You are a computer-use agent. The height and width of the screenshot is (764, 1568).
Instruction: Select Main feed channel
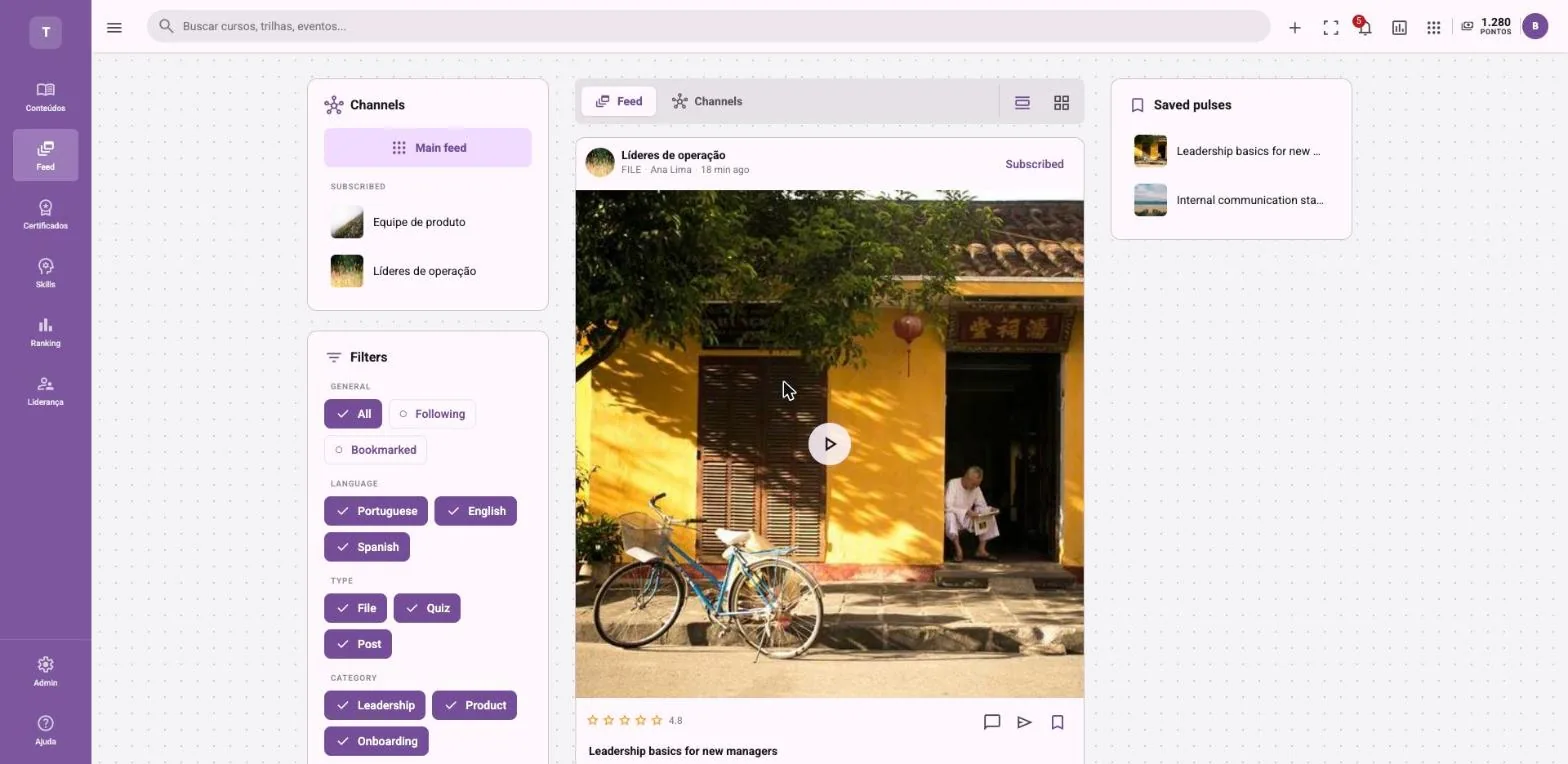tap(428, 148)
